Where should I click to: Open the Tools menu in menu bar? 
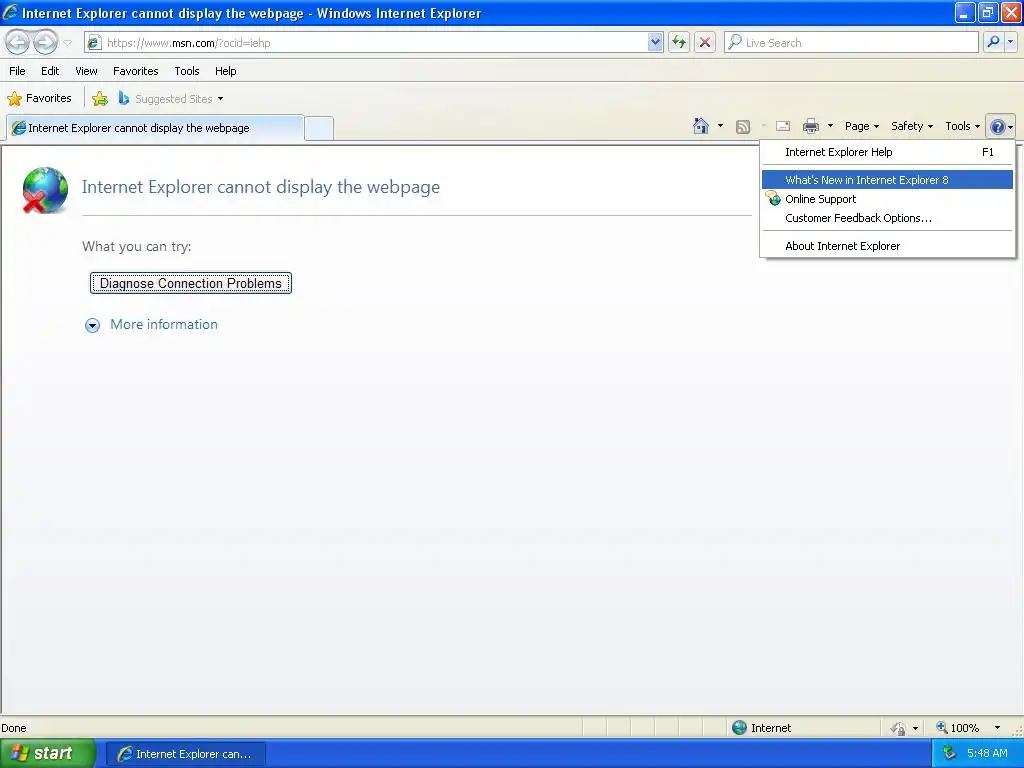pyautogui.click(x=187, y=71)
